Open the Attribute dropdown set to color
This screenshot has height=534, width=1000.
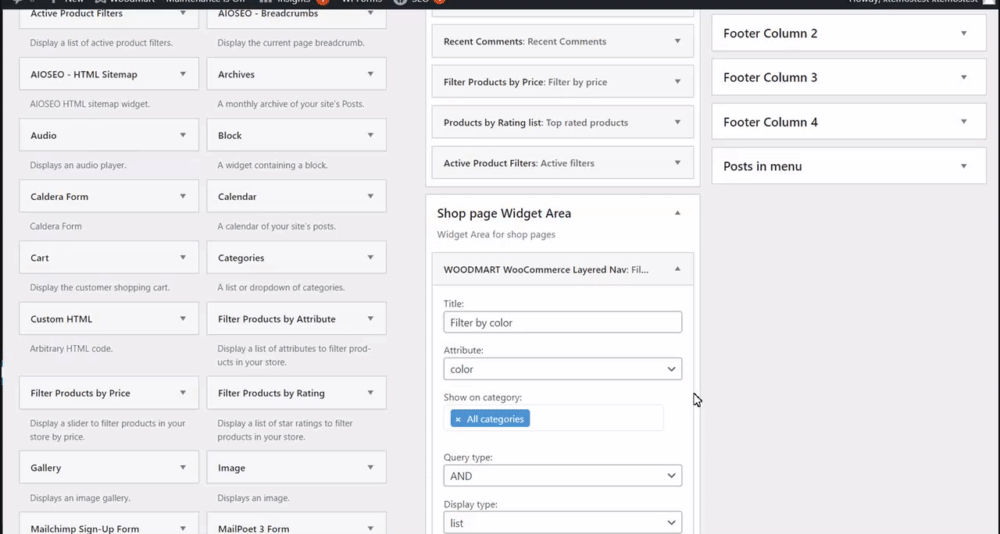562,369
